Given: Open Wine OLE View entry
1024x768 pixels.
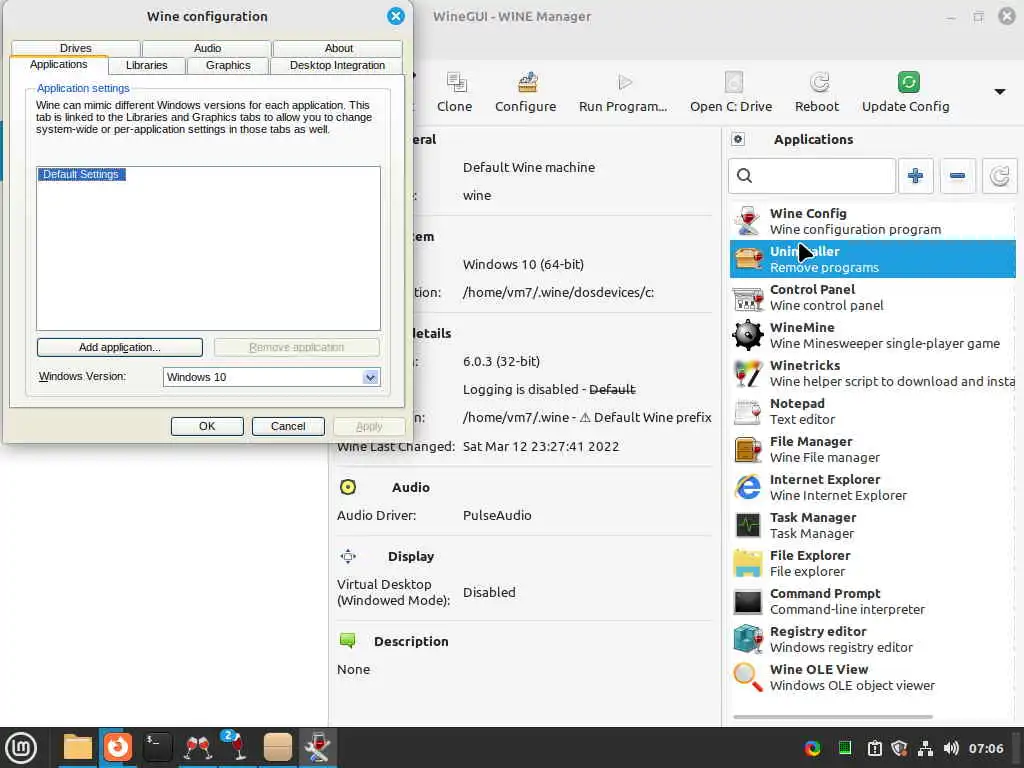Looking at the screenshot, I should pos(872,677).
